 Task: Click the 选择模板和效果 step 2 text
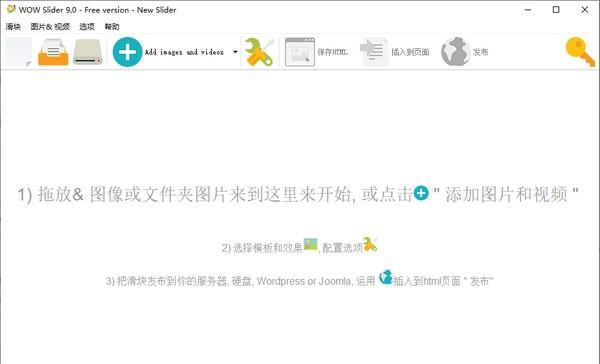[x=267, y=248]
